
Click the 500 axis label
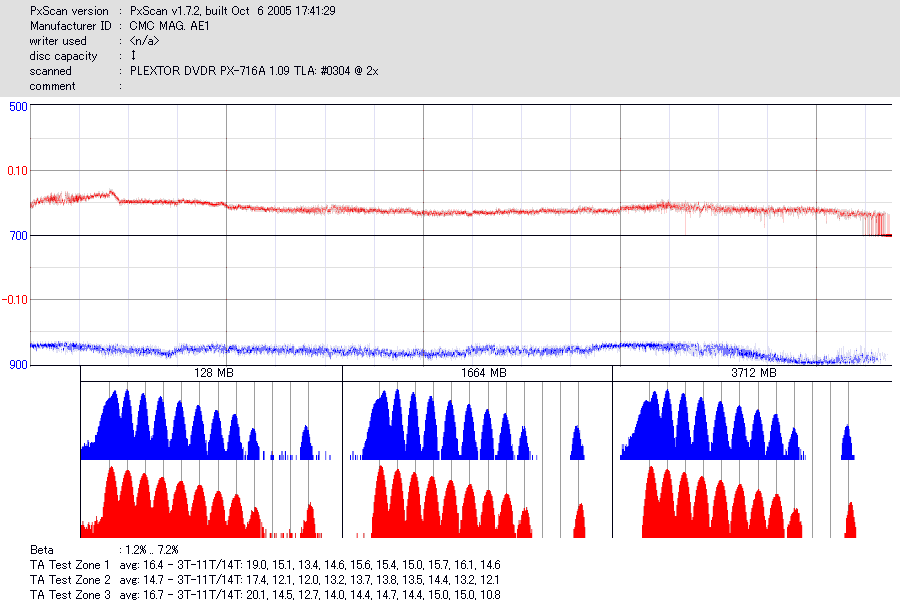18,107
